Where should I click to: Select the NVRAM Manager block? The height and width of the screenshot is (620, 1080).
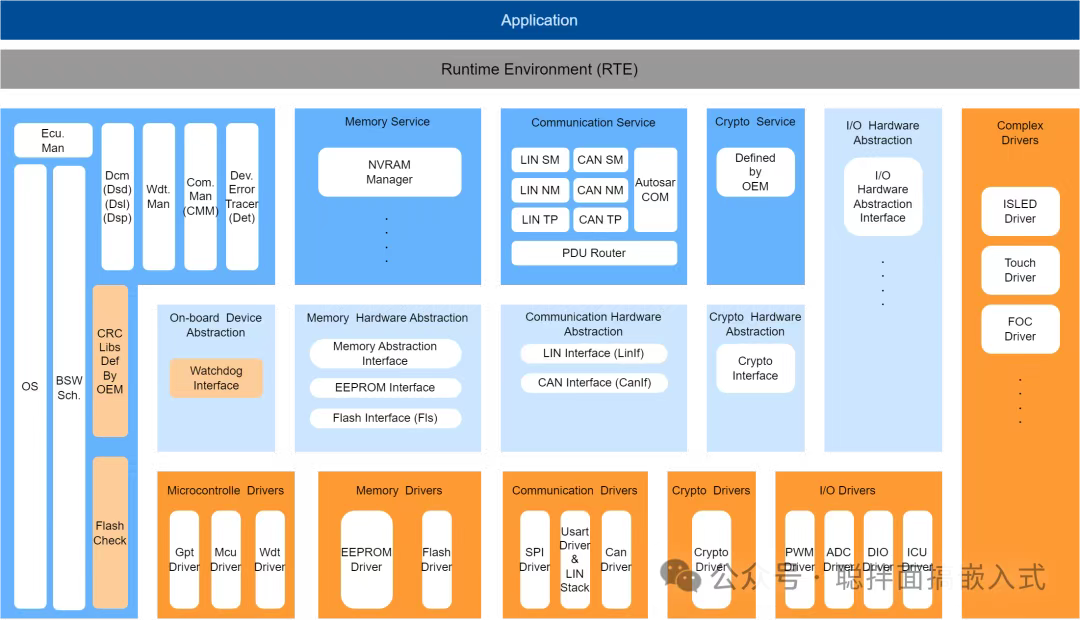coord(389,172)
